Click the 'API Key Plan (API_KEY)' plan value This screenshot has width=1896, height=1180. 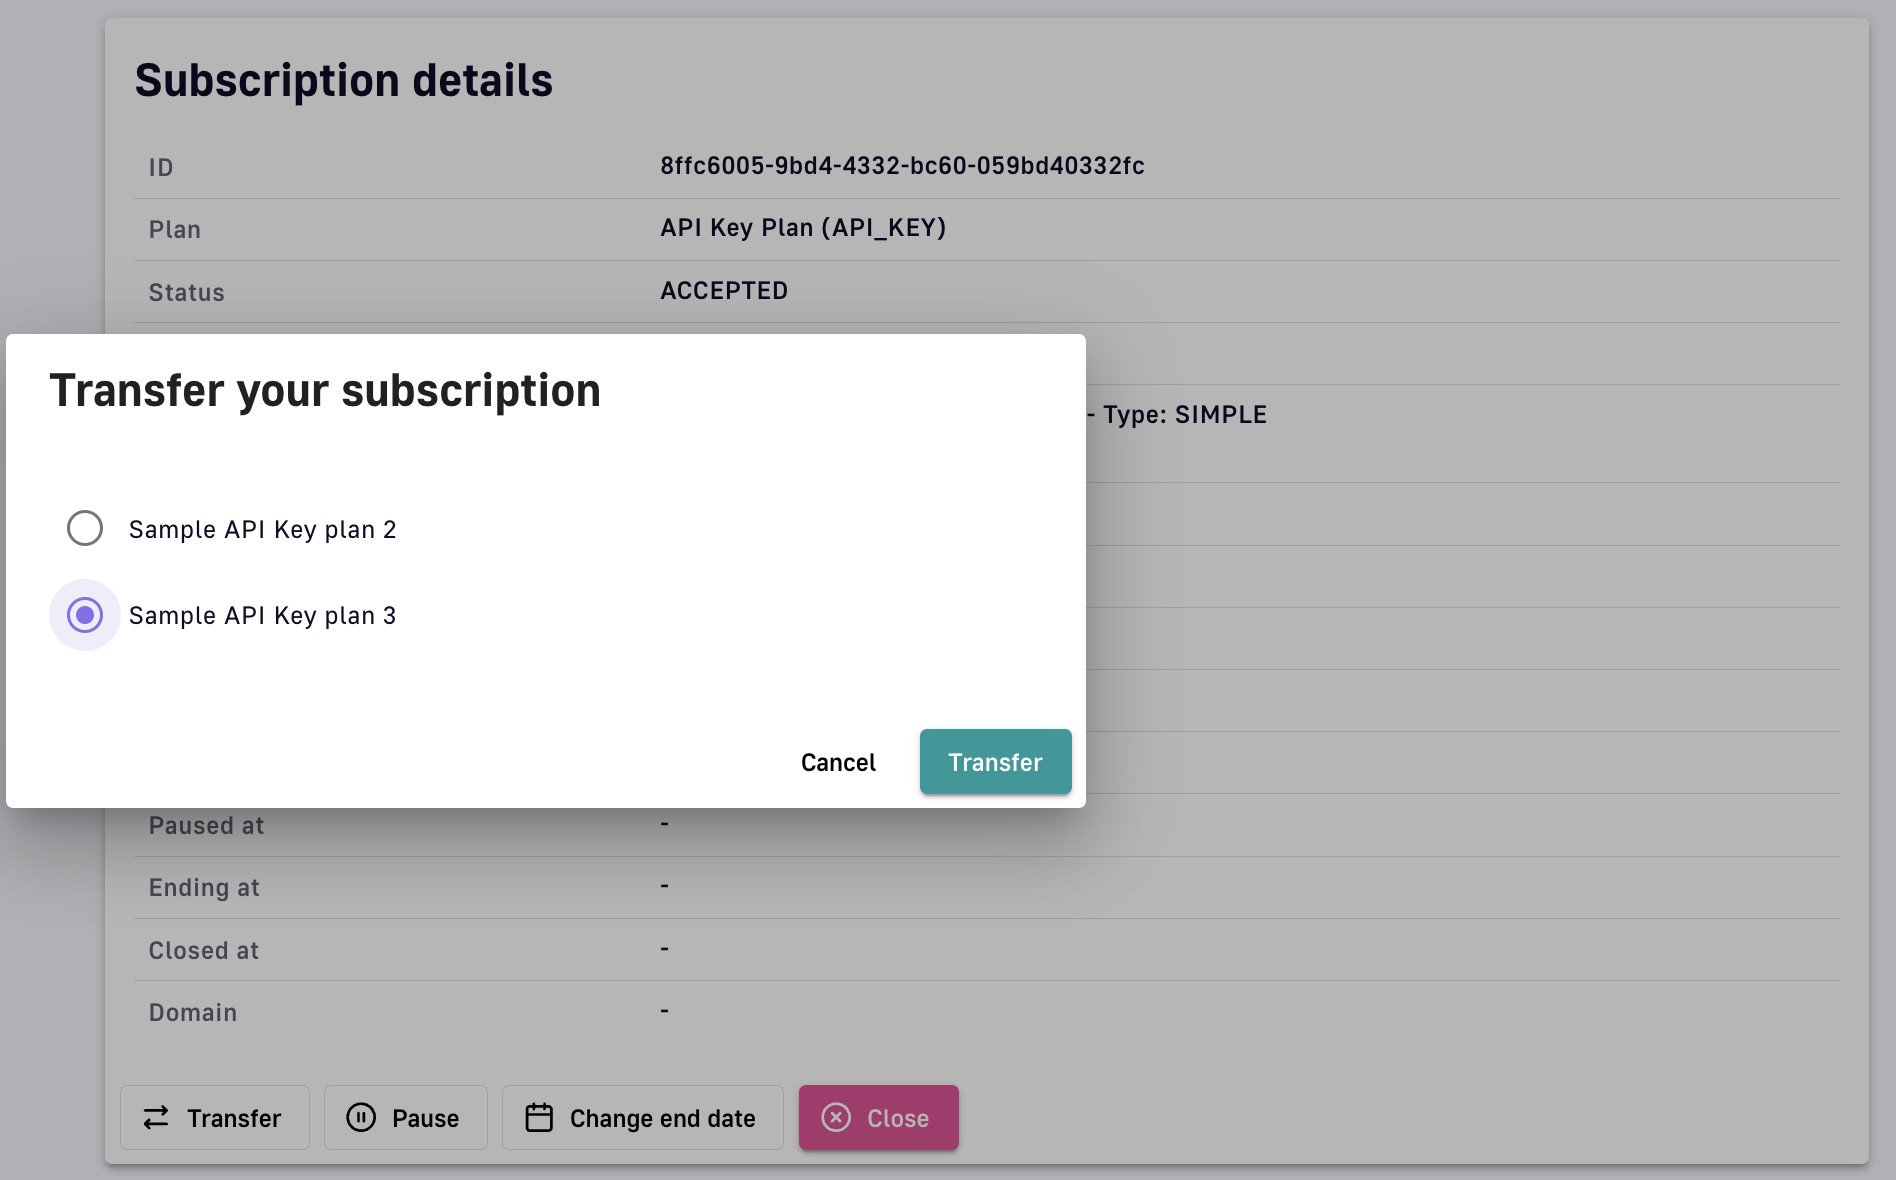[803, 228]
